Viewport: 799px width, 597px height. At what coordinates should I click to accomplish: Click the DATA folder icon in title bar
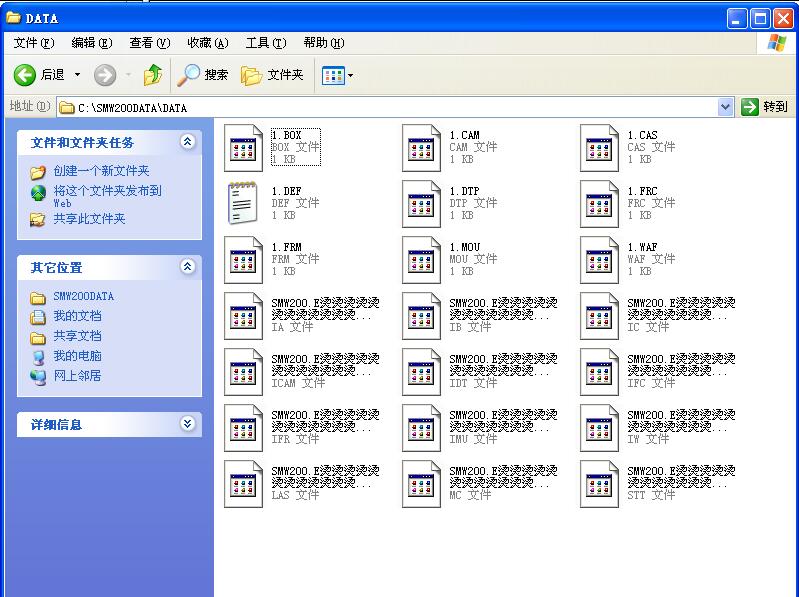click(13, 17)
